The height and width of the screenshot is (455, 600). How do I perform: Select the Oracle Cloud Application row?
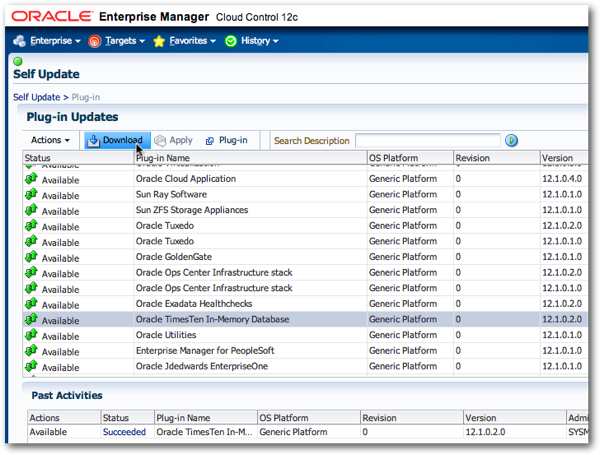305,179
